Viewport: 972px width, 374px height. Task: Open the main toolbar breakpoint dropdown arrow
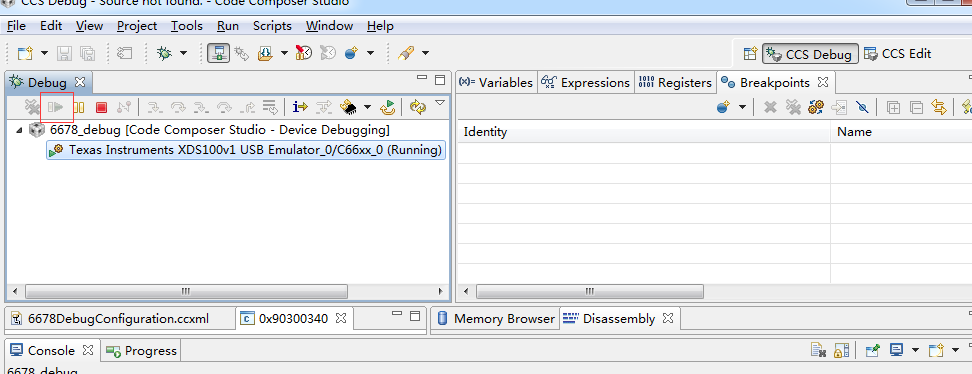pos(370,53)
